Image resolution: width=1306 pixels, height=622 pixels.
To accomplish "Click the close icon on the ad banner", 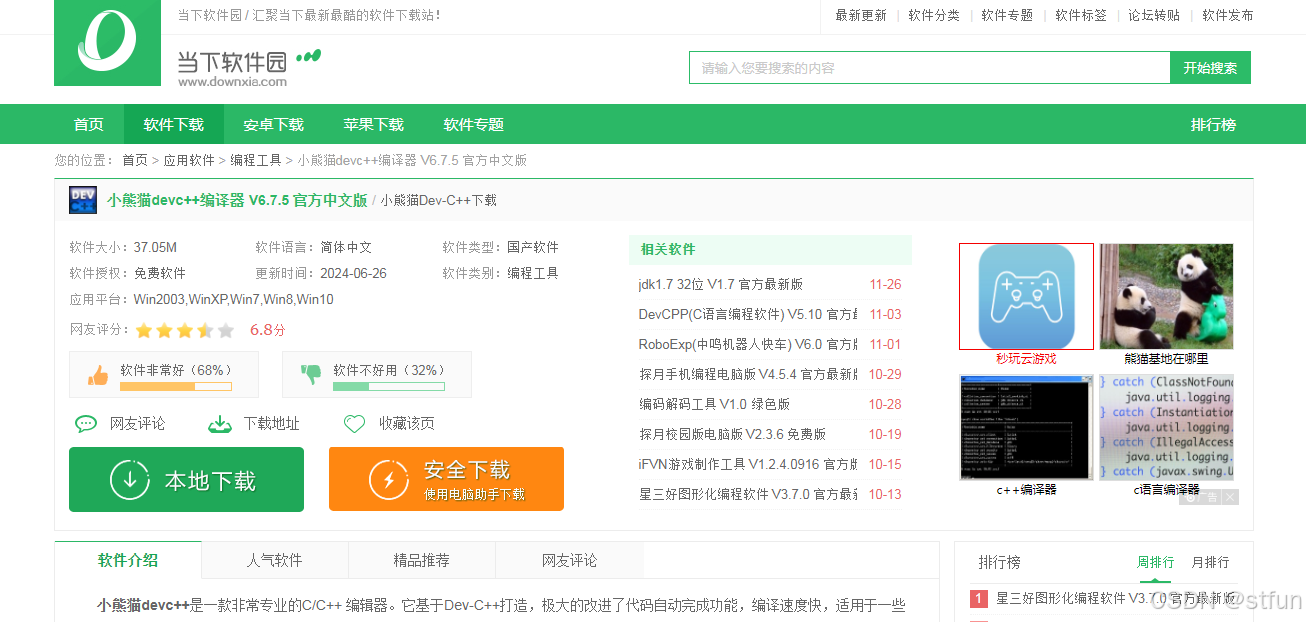I will coord(1230,497).
